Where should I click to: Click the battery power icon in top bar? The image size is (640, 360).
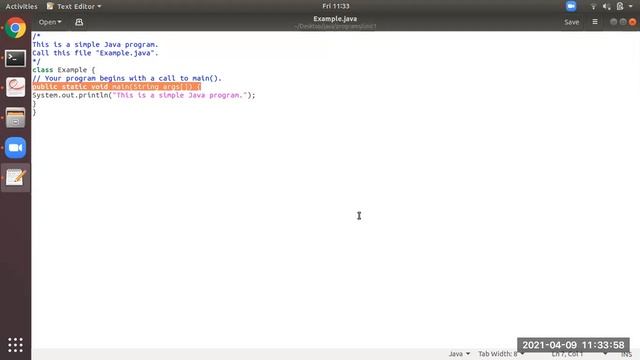620,6
